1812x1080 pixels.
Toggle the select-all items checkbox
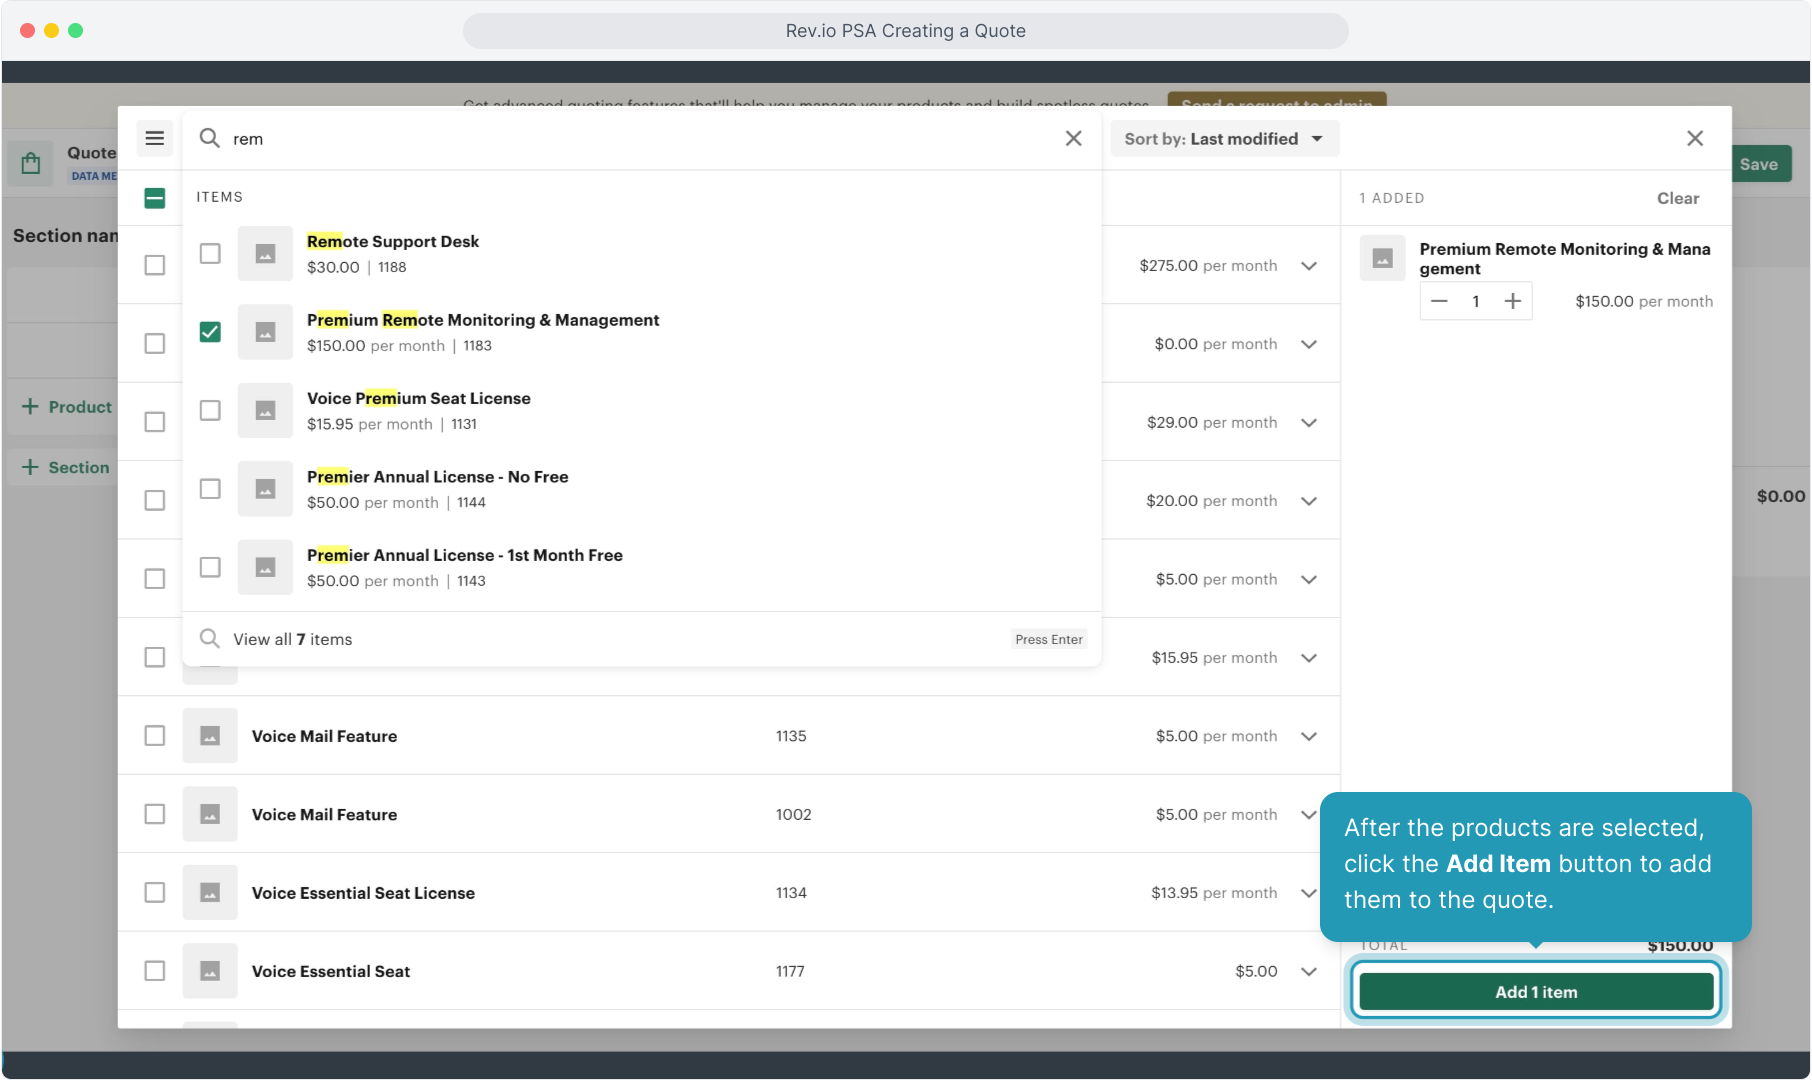tap(155, 198)
